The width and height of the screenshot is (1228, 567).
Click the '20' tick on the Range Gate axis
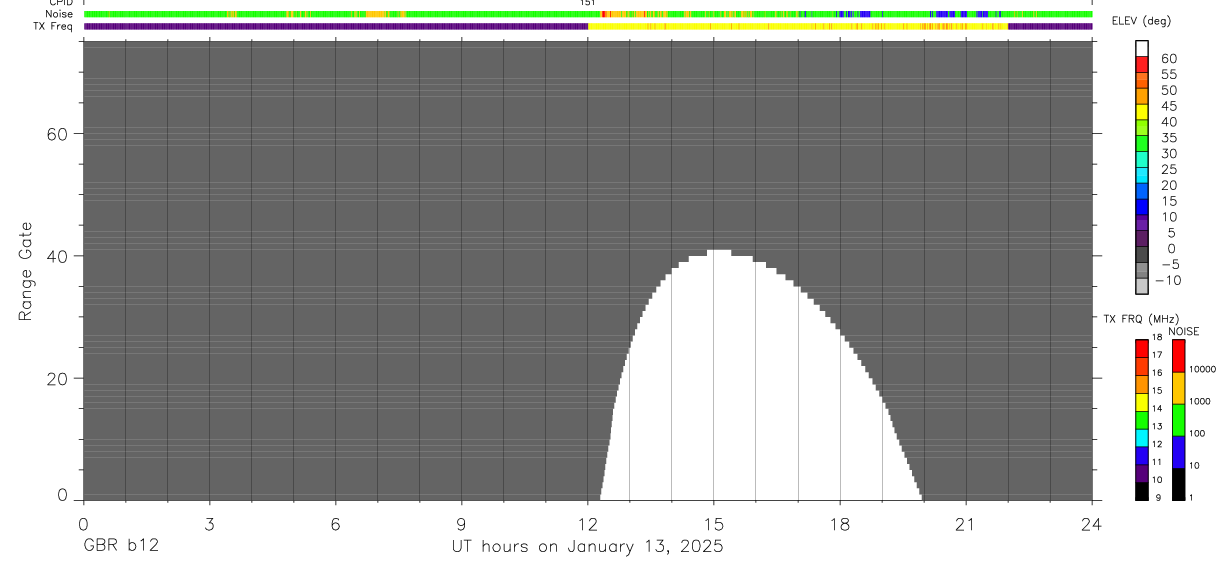(x=59, y=378)
